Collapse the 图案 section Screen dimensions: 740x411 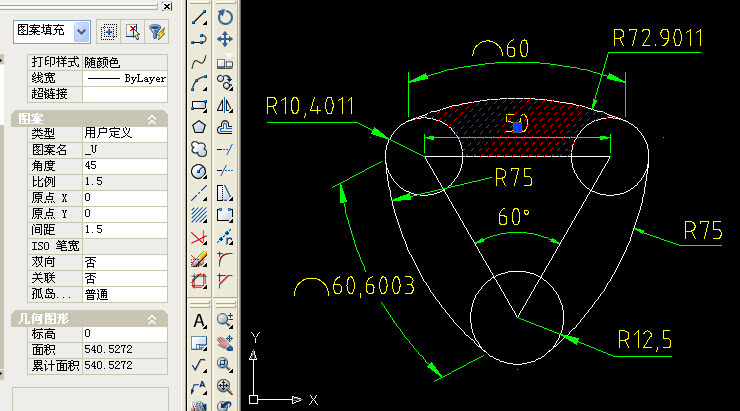tap(152, 119)
